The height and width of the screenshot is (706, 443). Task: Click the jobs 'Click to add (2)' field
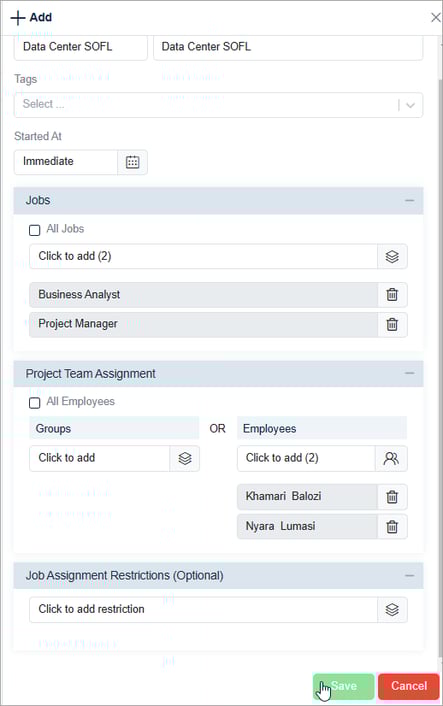[x=203, y=257]
